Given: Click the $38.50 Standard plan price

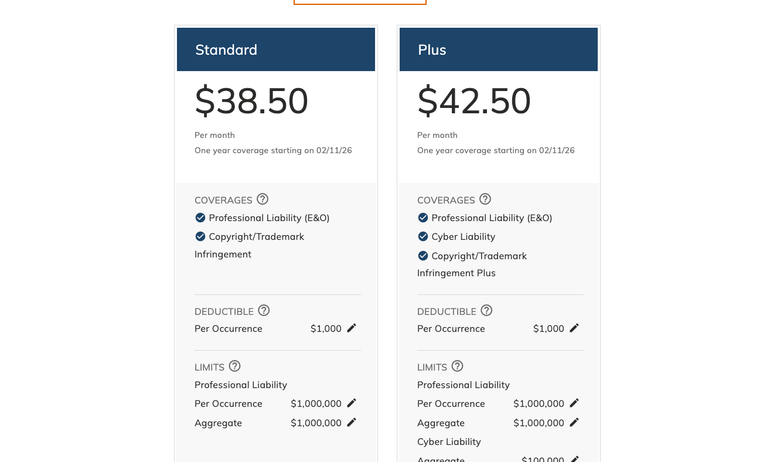Looking at the screenshot, I should tap(251, 101).
